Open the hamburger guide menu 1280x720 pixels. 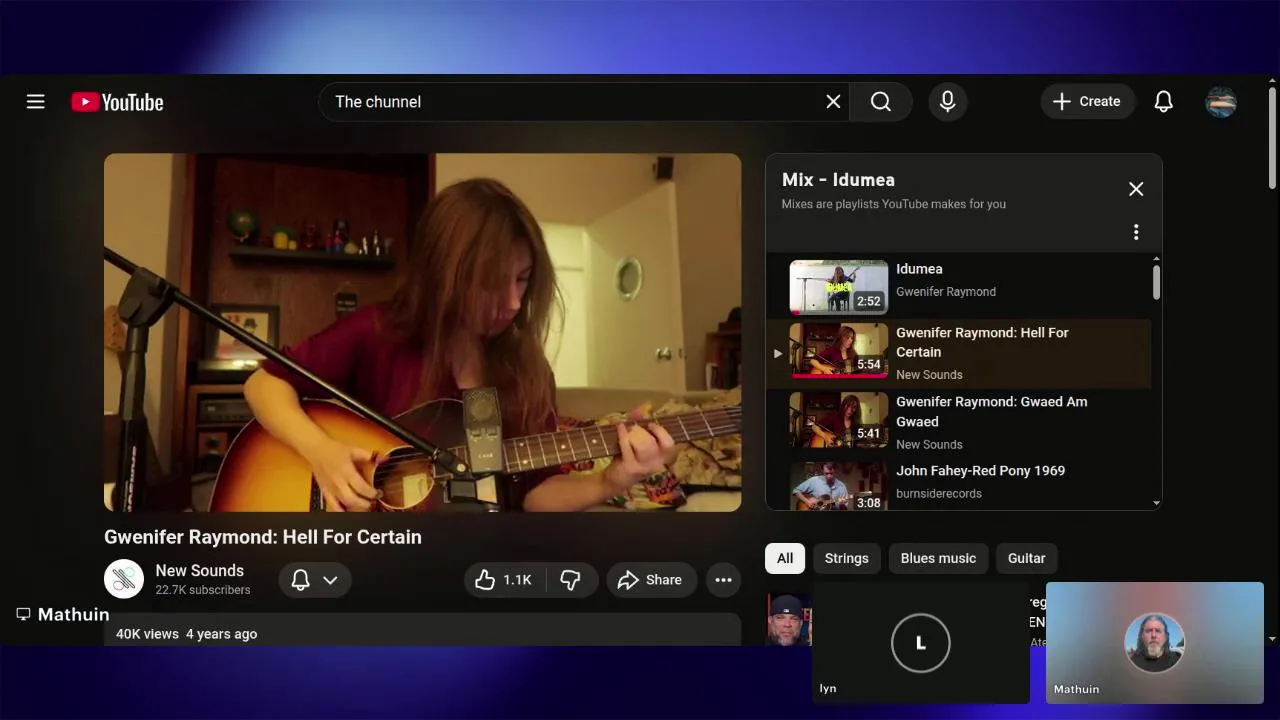[36, 102]
